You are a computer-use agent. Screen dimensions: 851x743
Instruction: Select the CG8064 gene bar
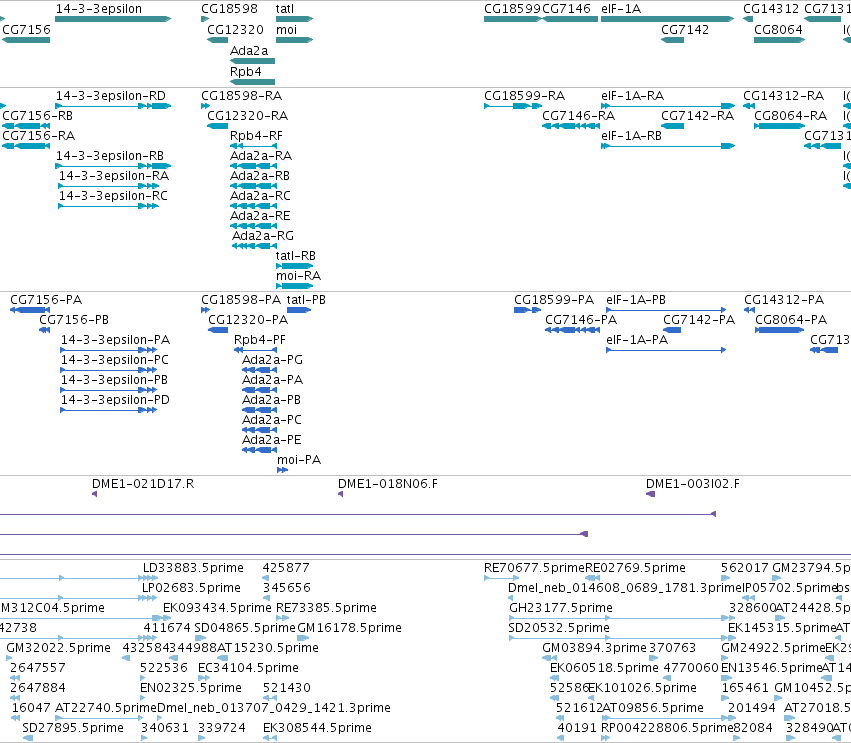click(x=779, y=40)
